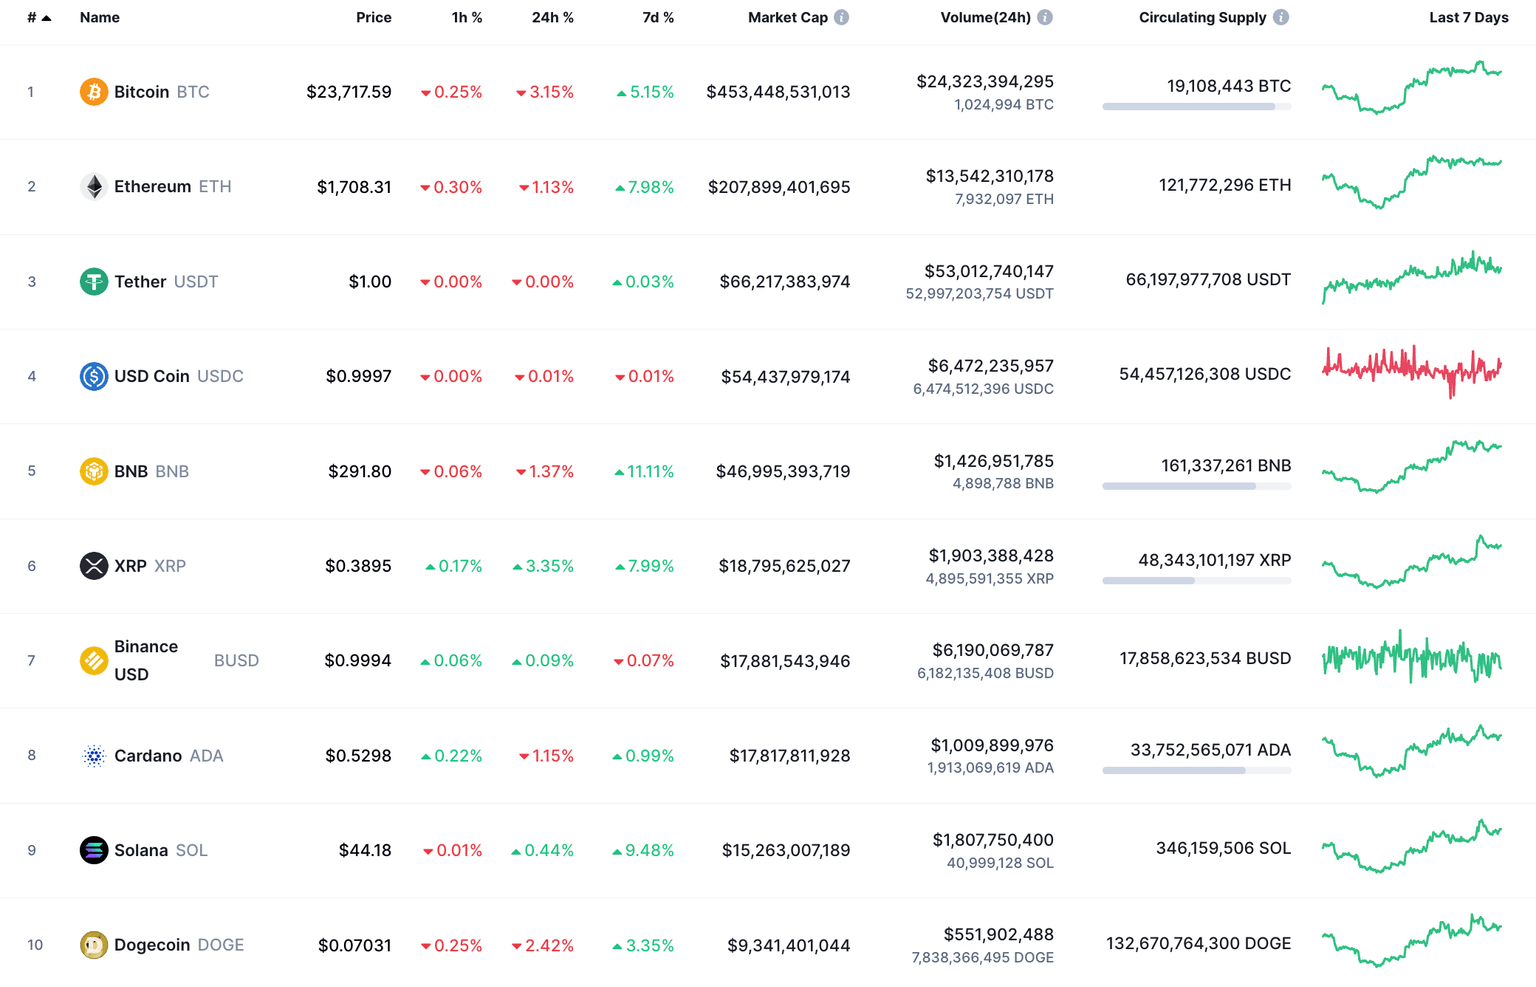1536x987 pixels.
Task: Open the USD Coin name link
Action: 151,376
